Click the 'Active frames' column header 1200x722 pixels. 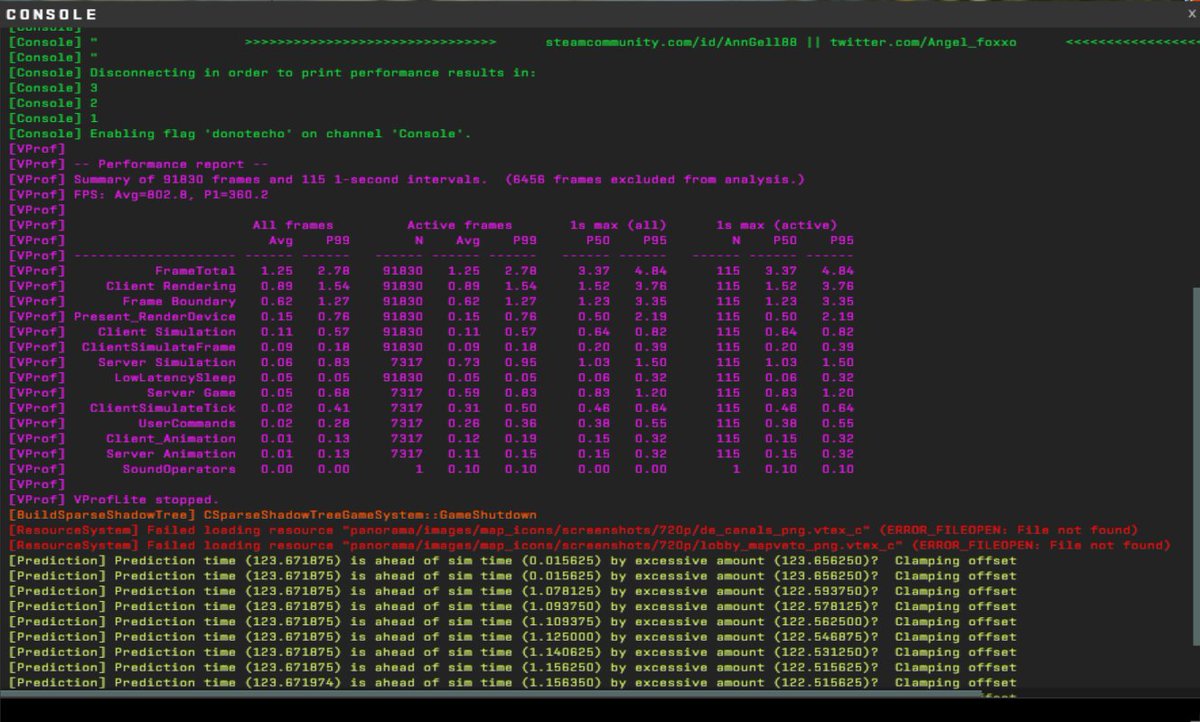pos(459,225)
